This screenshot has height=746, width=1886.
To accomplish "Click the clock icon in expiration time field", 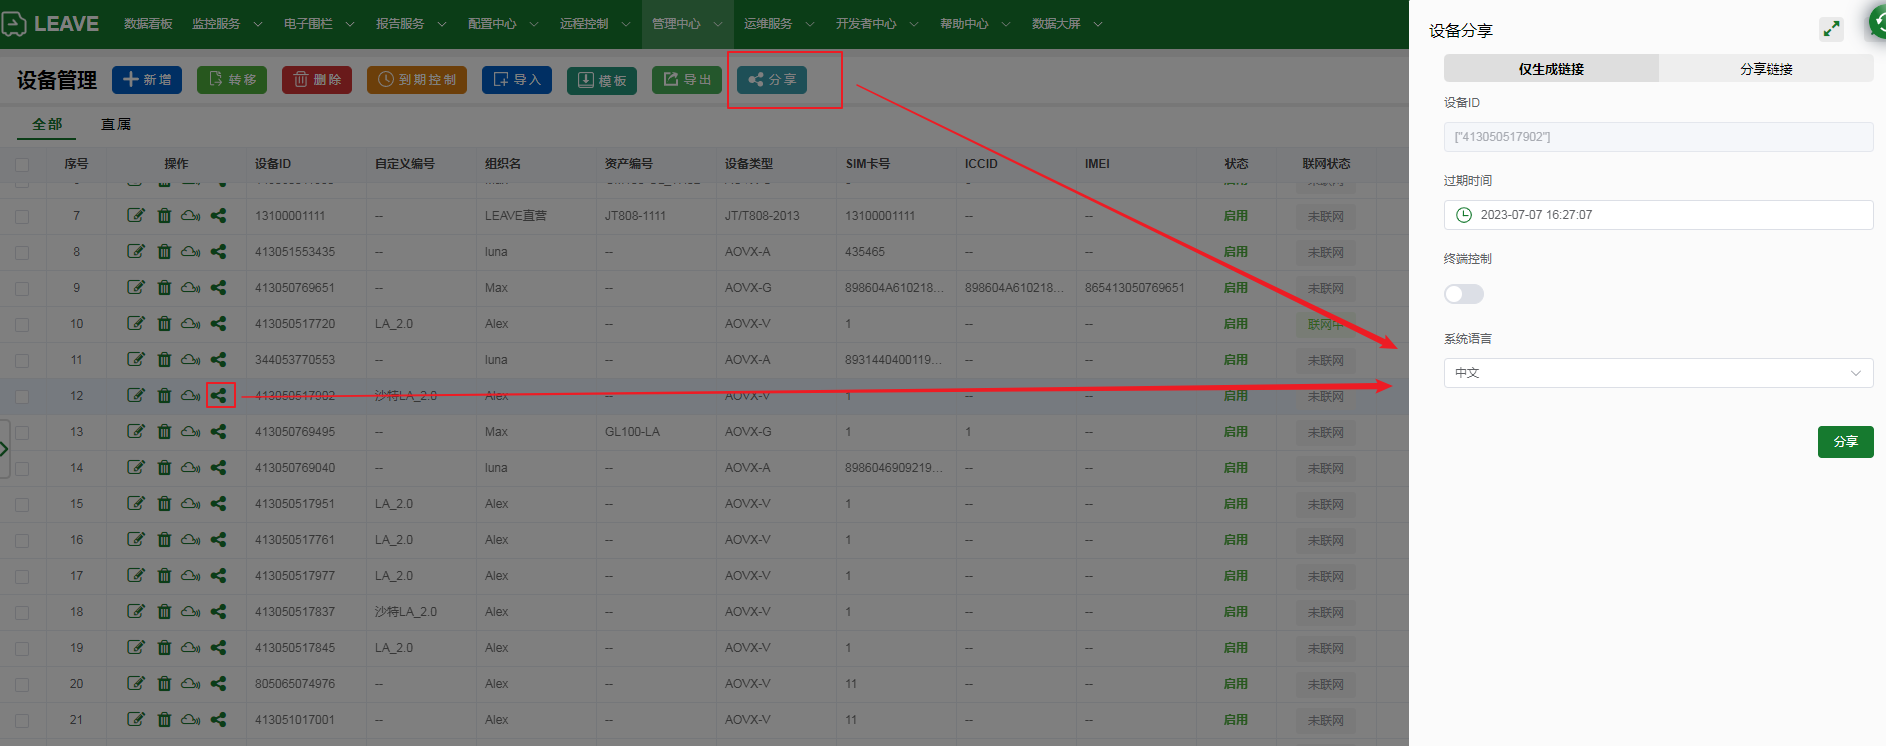I will click(x=1464, y=215).
